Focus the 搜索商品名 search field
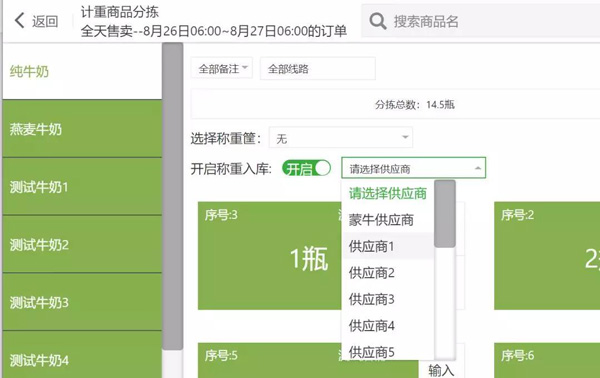The image size is (600, 378). pyautogui.click(x=494, y=21)
